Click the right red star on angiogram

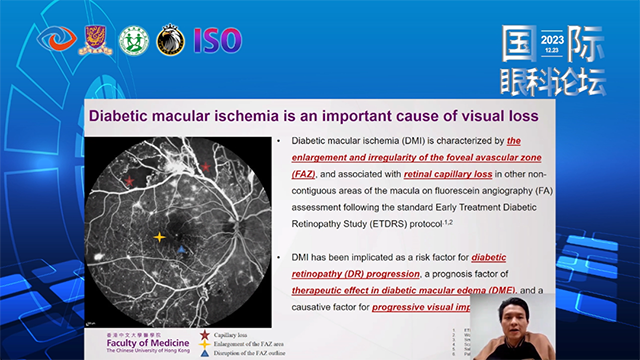point(206,167)
